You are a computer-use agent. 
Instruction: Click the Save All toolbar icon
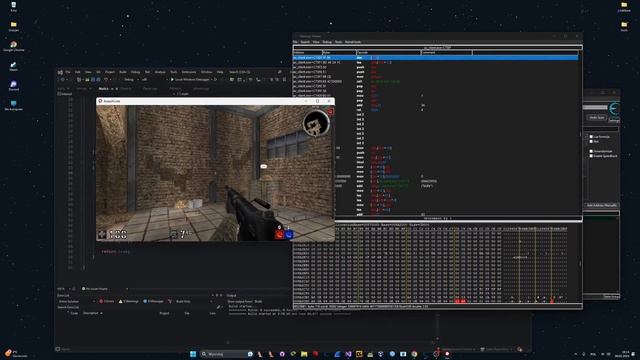pyautogui.click(x=98, y=80)
